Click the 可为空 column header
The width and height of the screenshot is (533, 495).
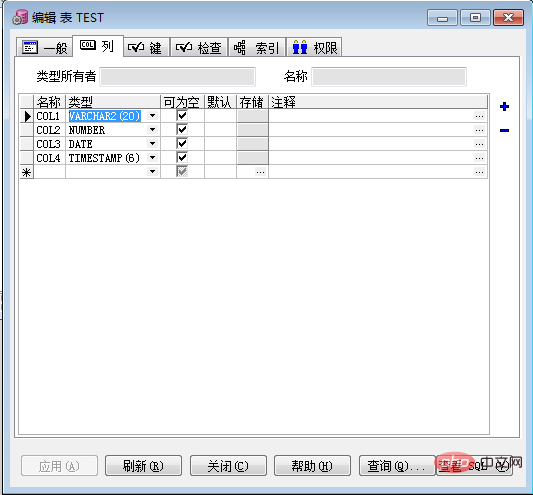(x=182, y=102)
